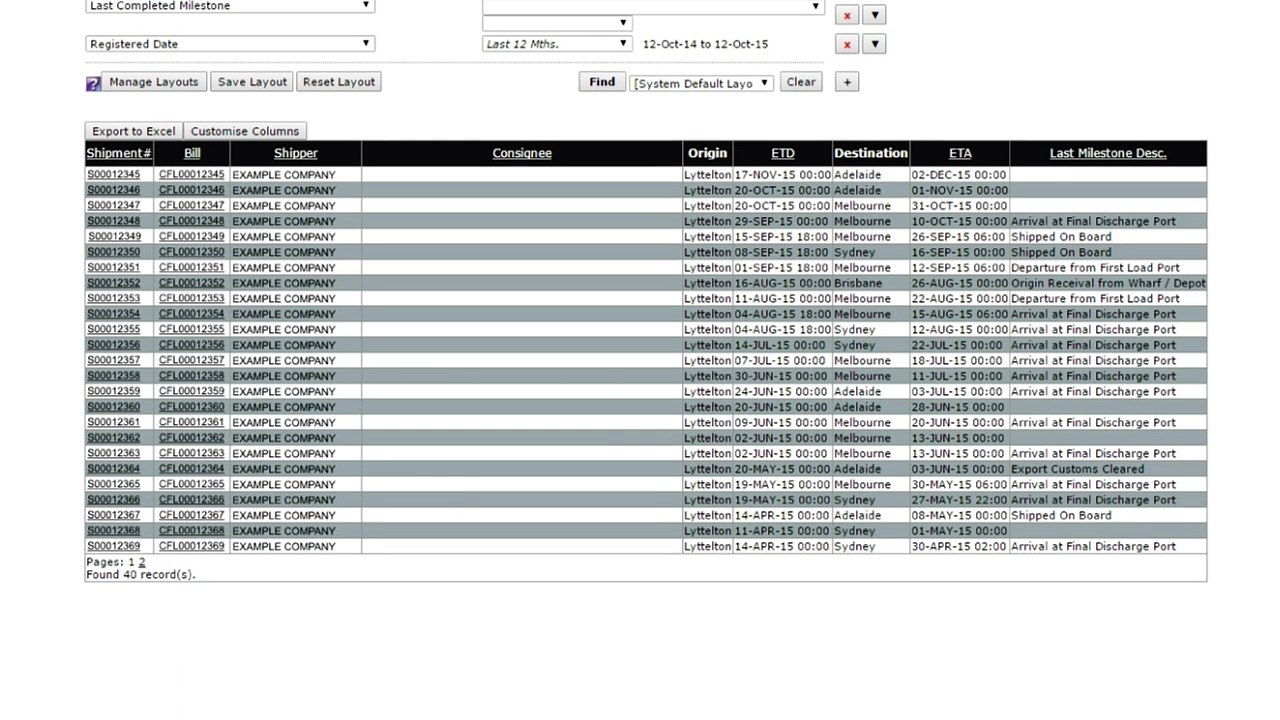Open bill CFL00012348
Screen dimensions: 1280x720
click(192, 221)
